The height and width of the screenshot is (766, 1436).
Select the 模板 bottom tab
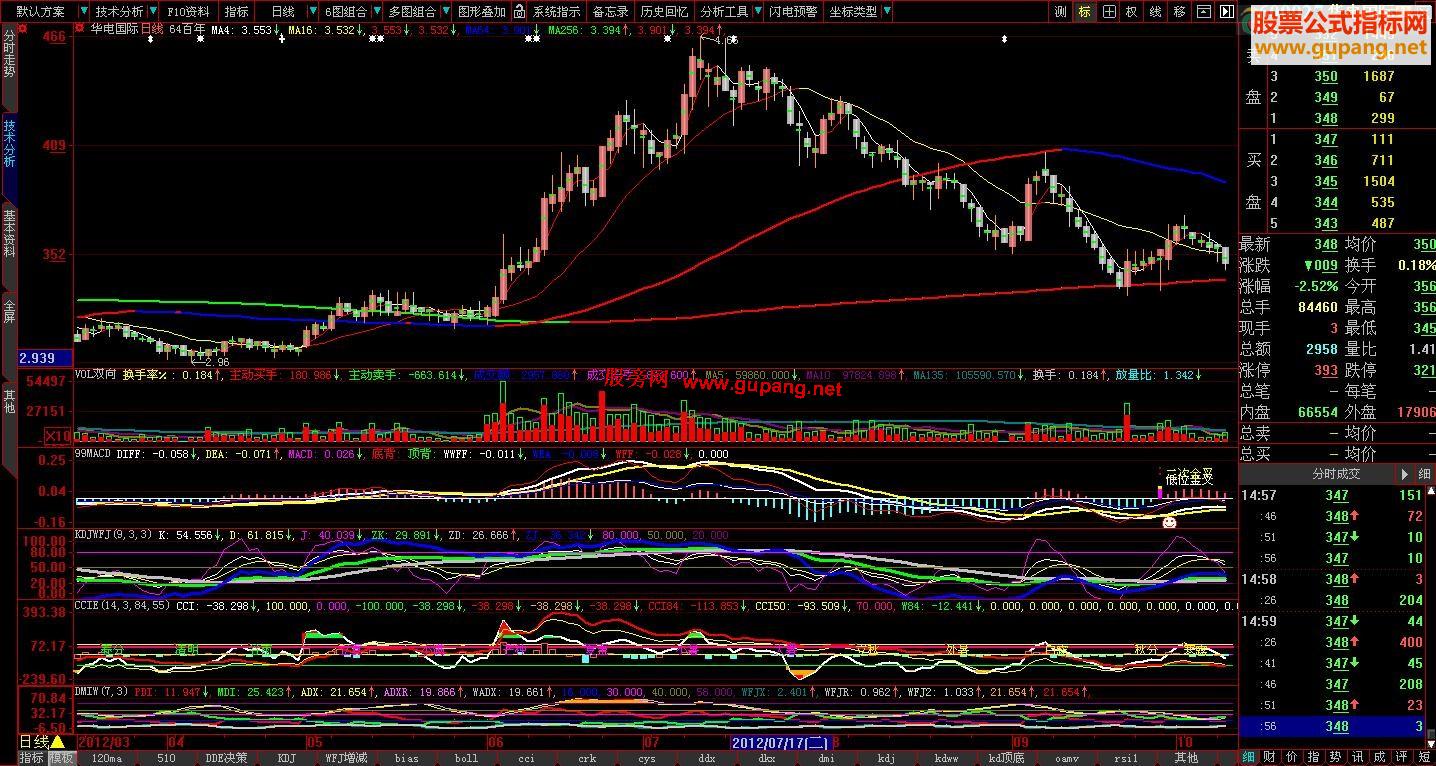pyautogui.click(x=61, y=758)
